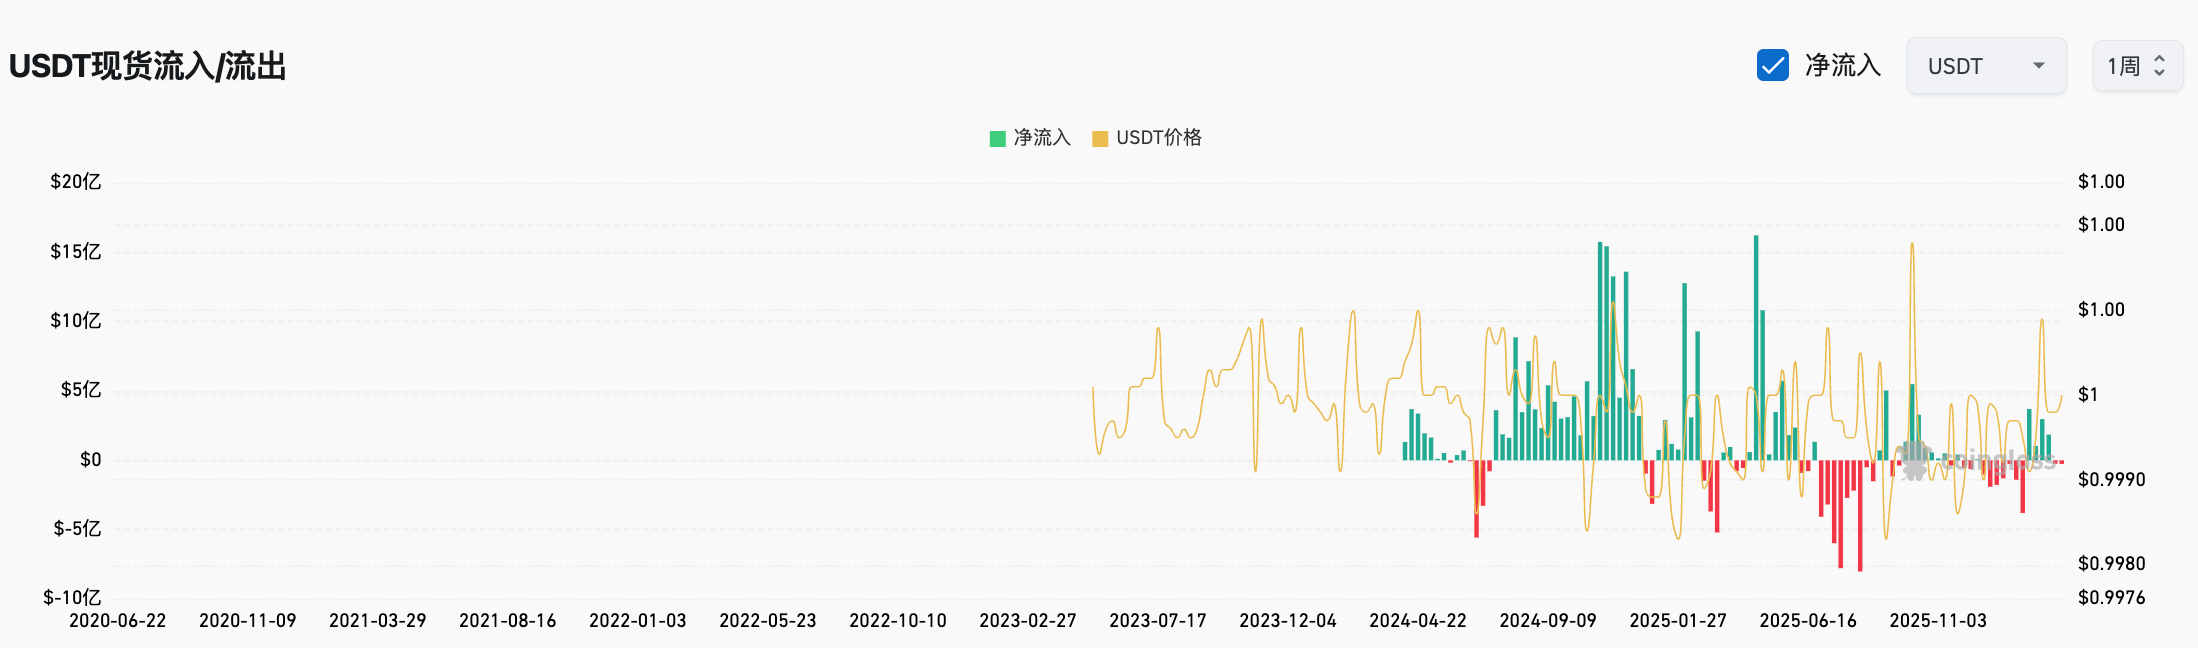Click the $0.9976 right axis label
The image size is (2198, 648).
pos(2111,598)
